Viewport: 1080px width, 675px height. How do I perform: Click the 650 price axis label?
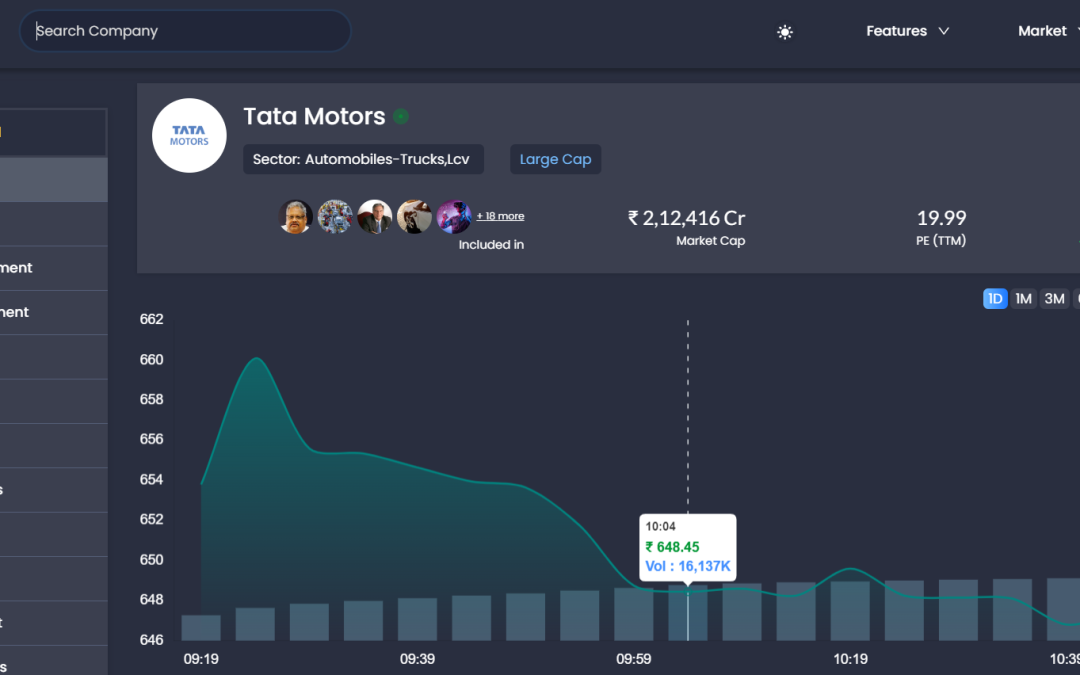(152, 559)
